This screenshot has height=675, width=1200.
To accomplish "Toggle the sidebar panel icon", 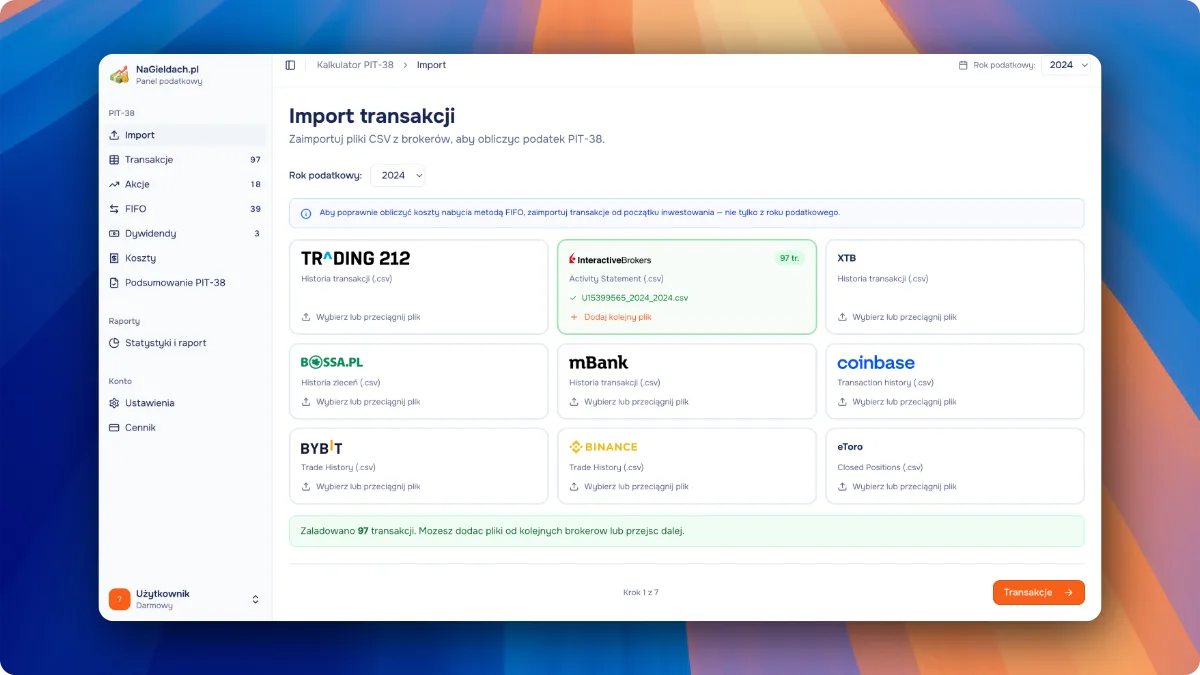I will click(x=290, y=65).
